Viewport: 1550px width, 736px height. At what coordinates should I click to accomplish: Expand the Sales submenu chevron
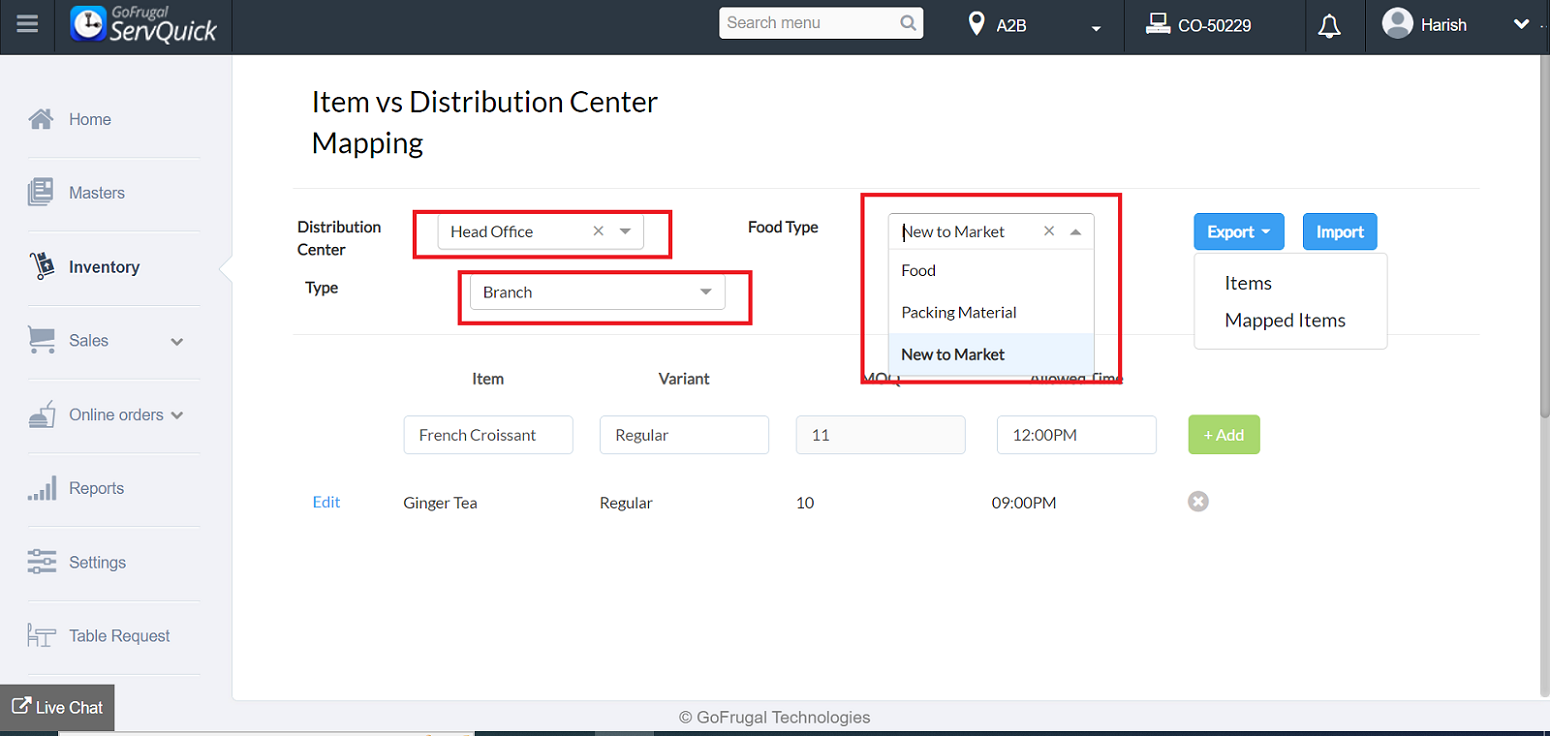click(177, 342)
